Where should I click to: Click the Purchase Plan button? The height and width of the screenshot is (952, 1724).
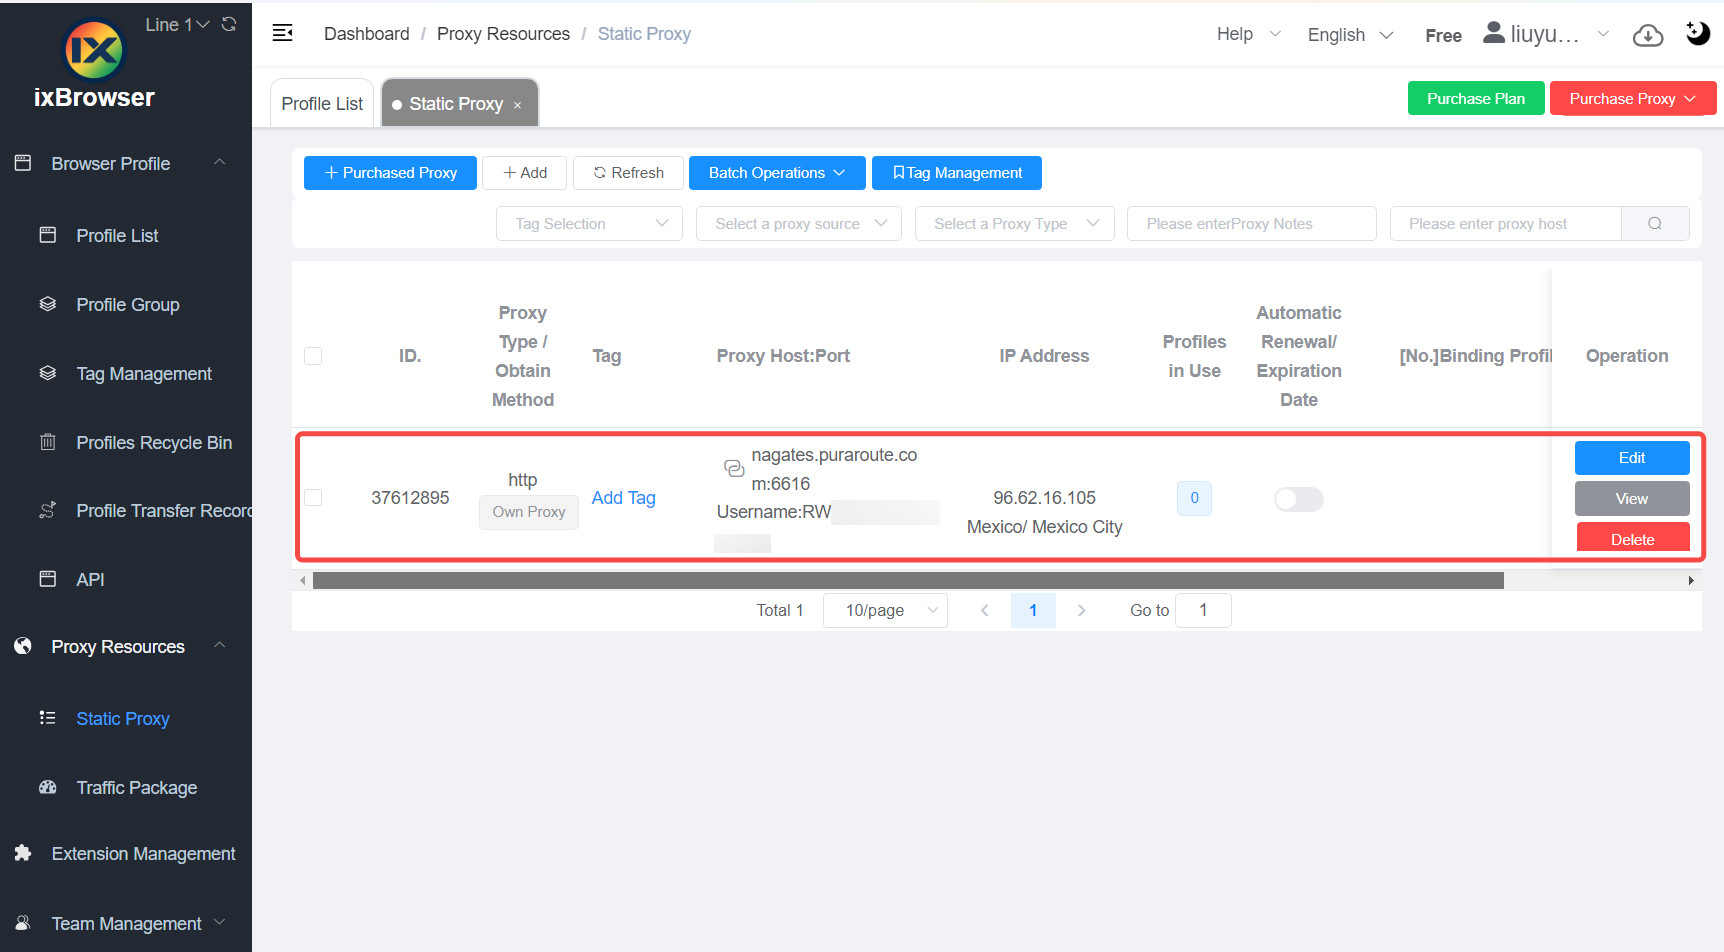point(1476,98)
